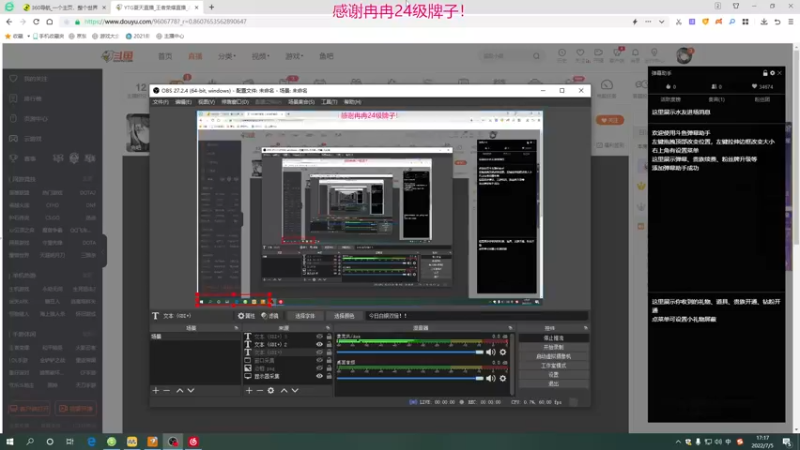The image size is (800, 450).
Task: Toggle lock on 显示器采集 source
Action: (329, 376)
